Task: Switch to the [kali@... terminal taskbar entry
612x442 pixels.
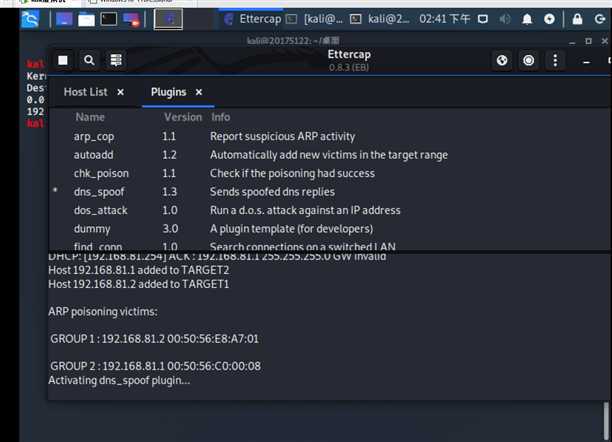Action: tap(315, 19)
